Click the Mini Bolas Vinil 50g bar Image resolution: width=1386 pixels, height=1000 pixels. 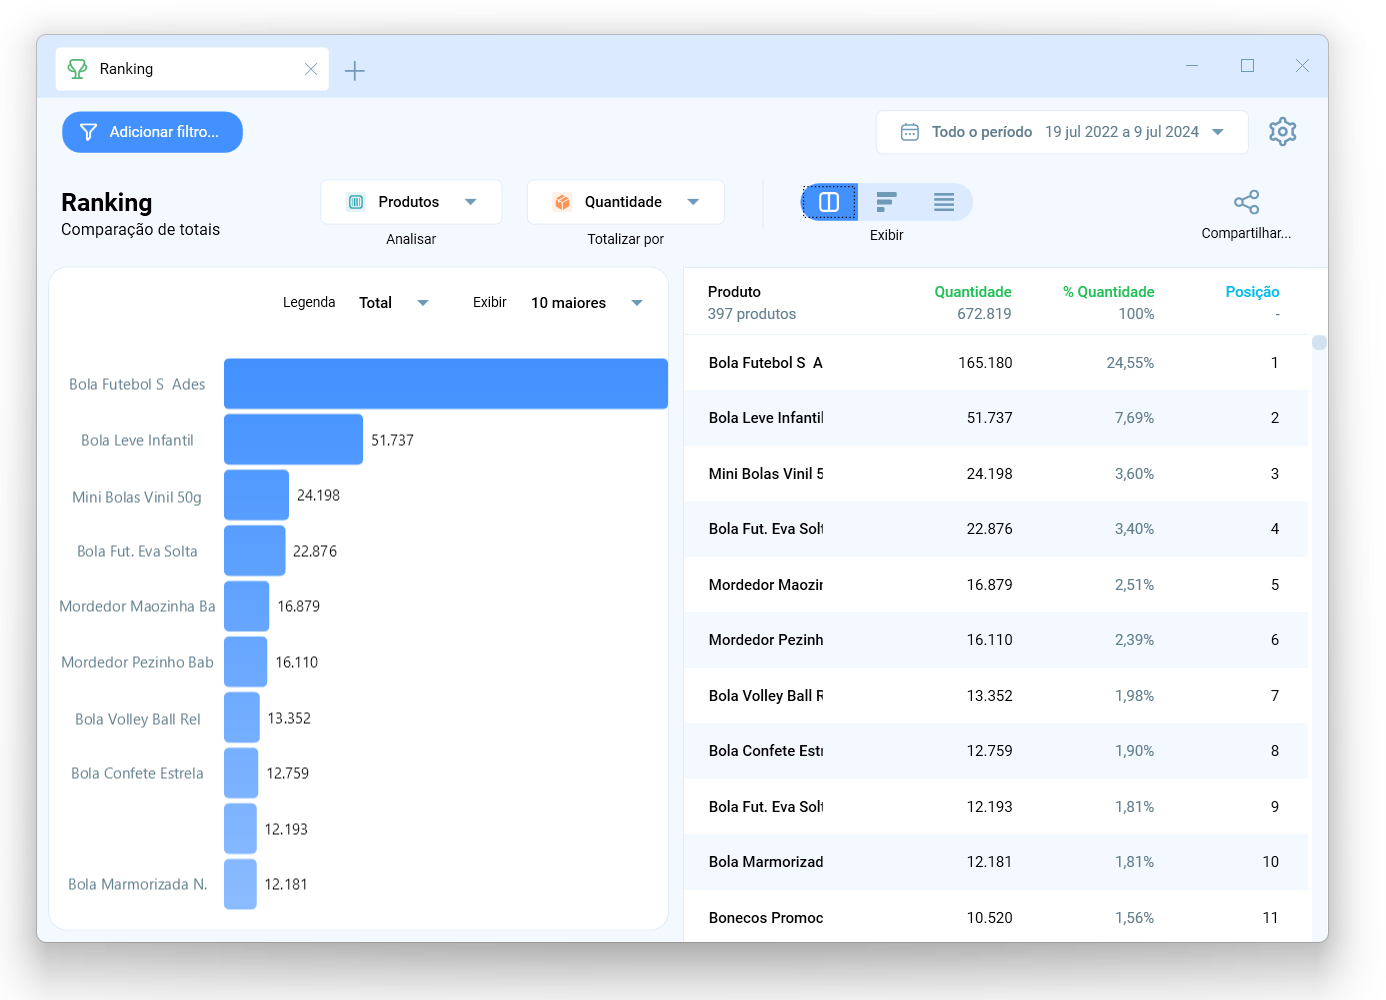pos(256,495)
